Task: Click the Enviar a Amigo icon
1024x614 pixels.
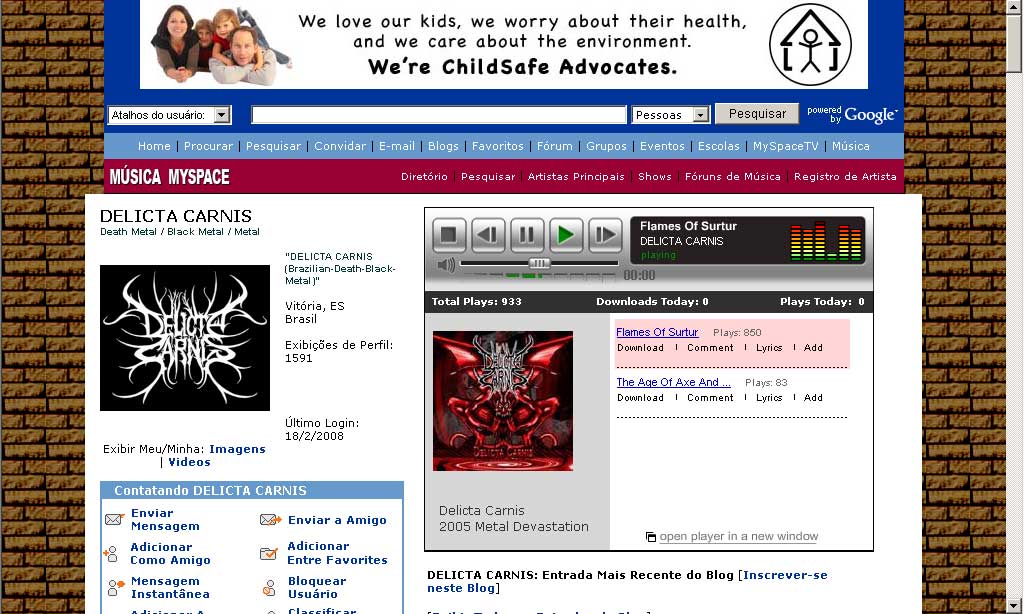Action: (x=270, y=520)
